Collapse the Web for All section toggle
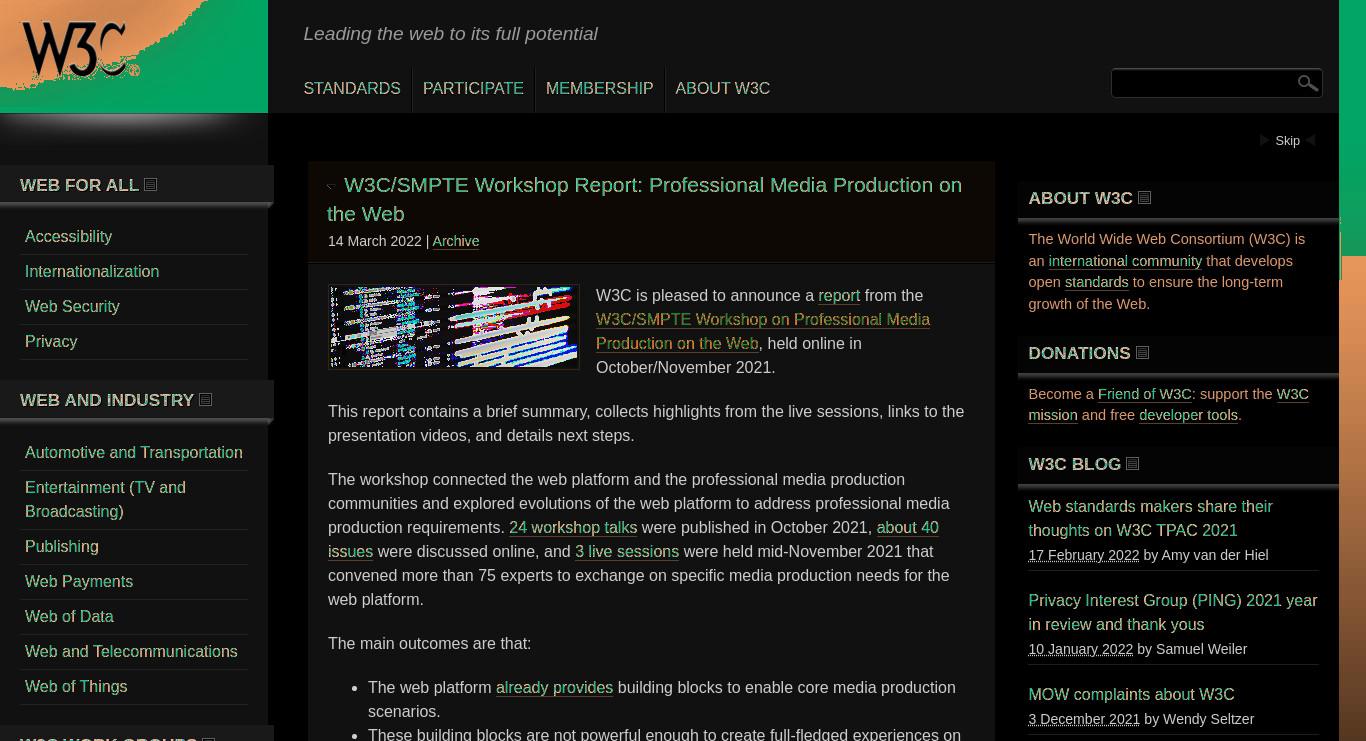Screen dimensions: 1366x741 coord(151,185)
